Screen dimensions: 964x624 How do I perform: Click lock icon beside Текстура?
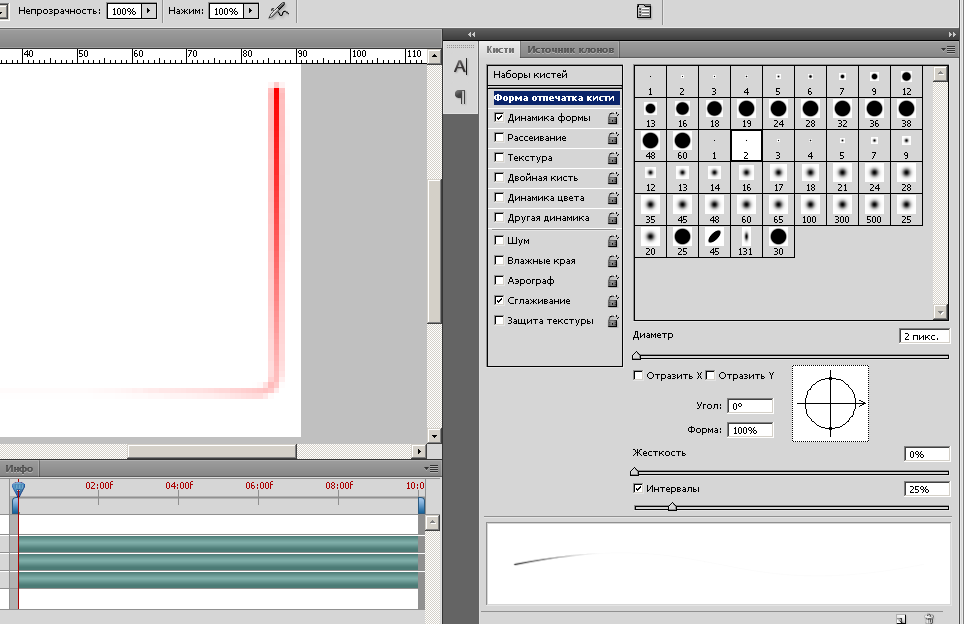[613, 157]
